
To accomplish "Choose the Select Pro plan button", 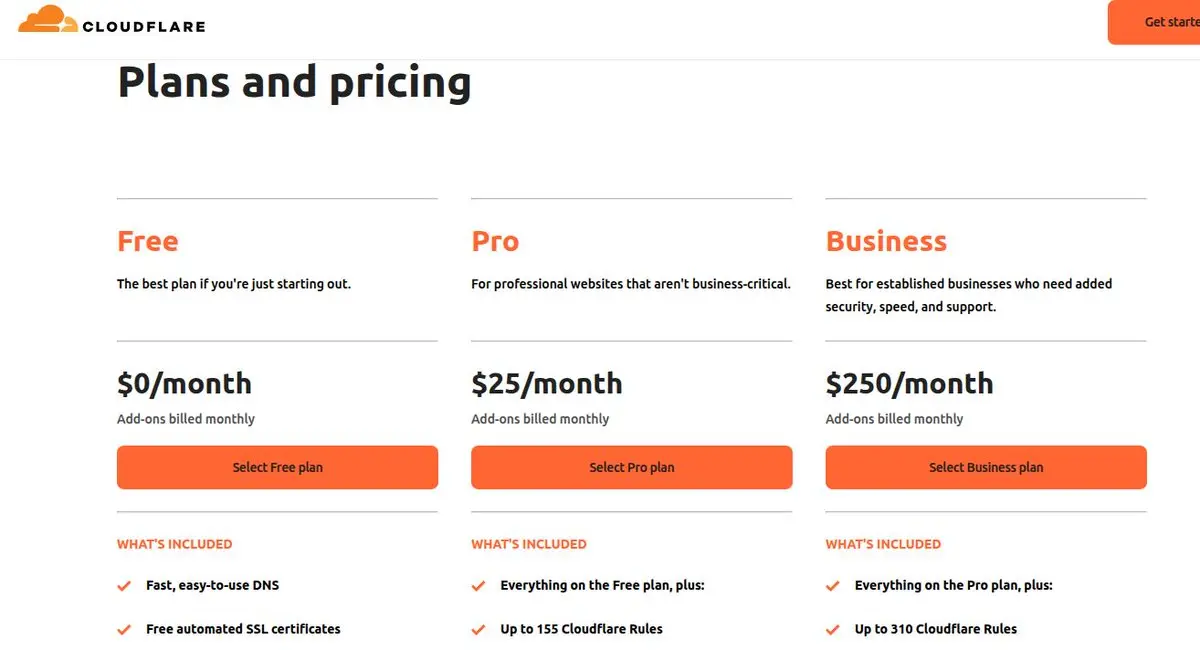I will [631, 467].
